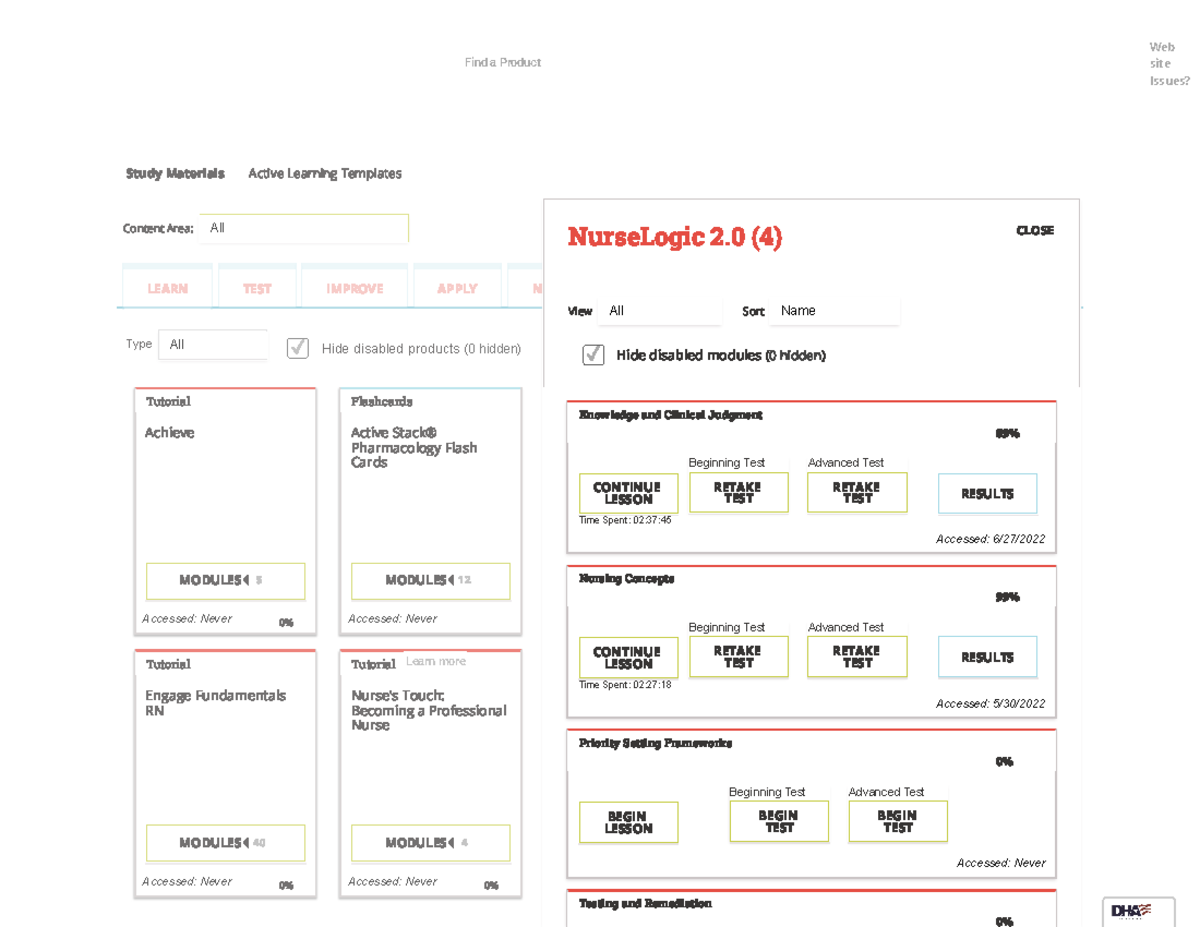Begin the Priority Setting Frameworks lesson

[628, 822]
